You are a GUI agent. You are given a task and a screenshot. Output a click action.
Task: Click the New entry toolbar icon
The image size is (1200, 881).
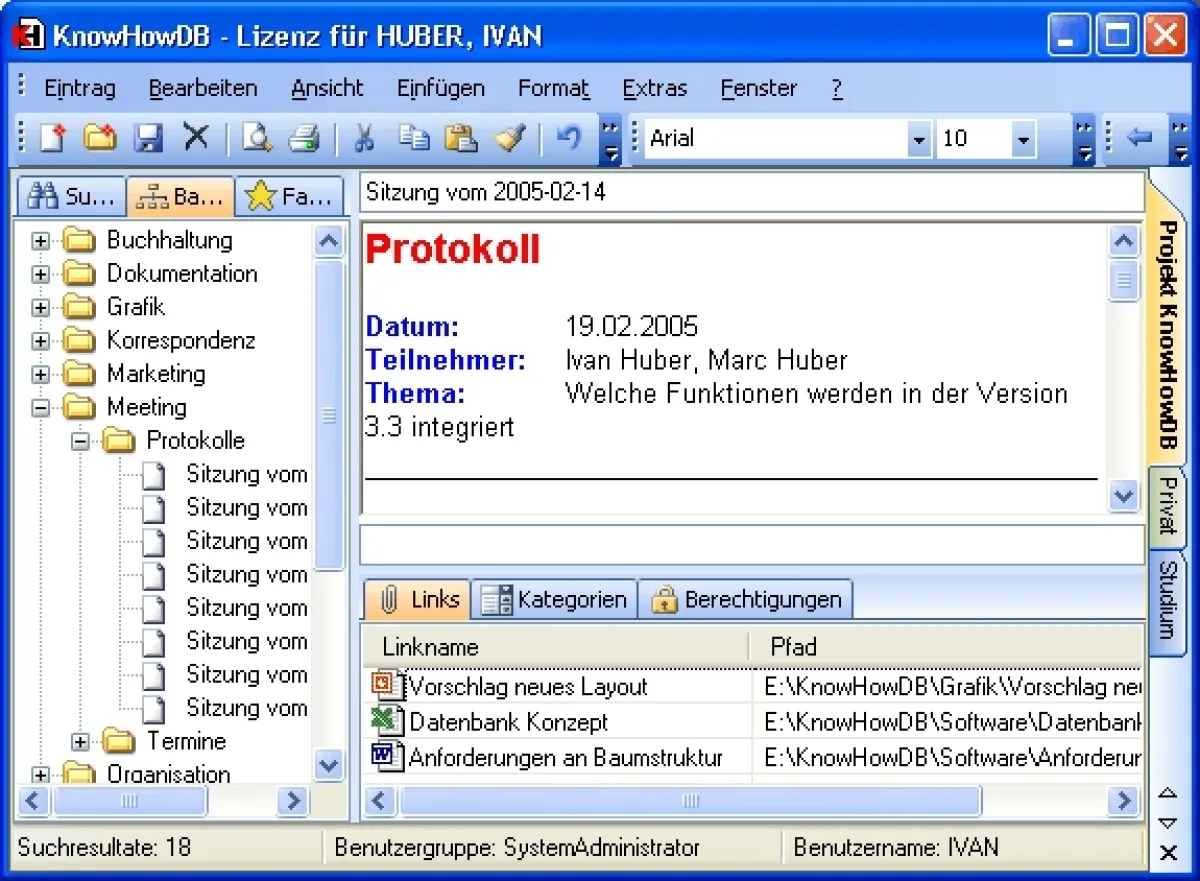click(x=53, y=138)
